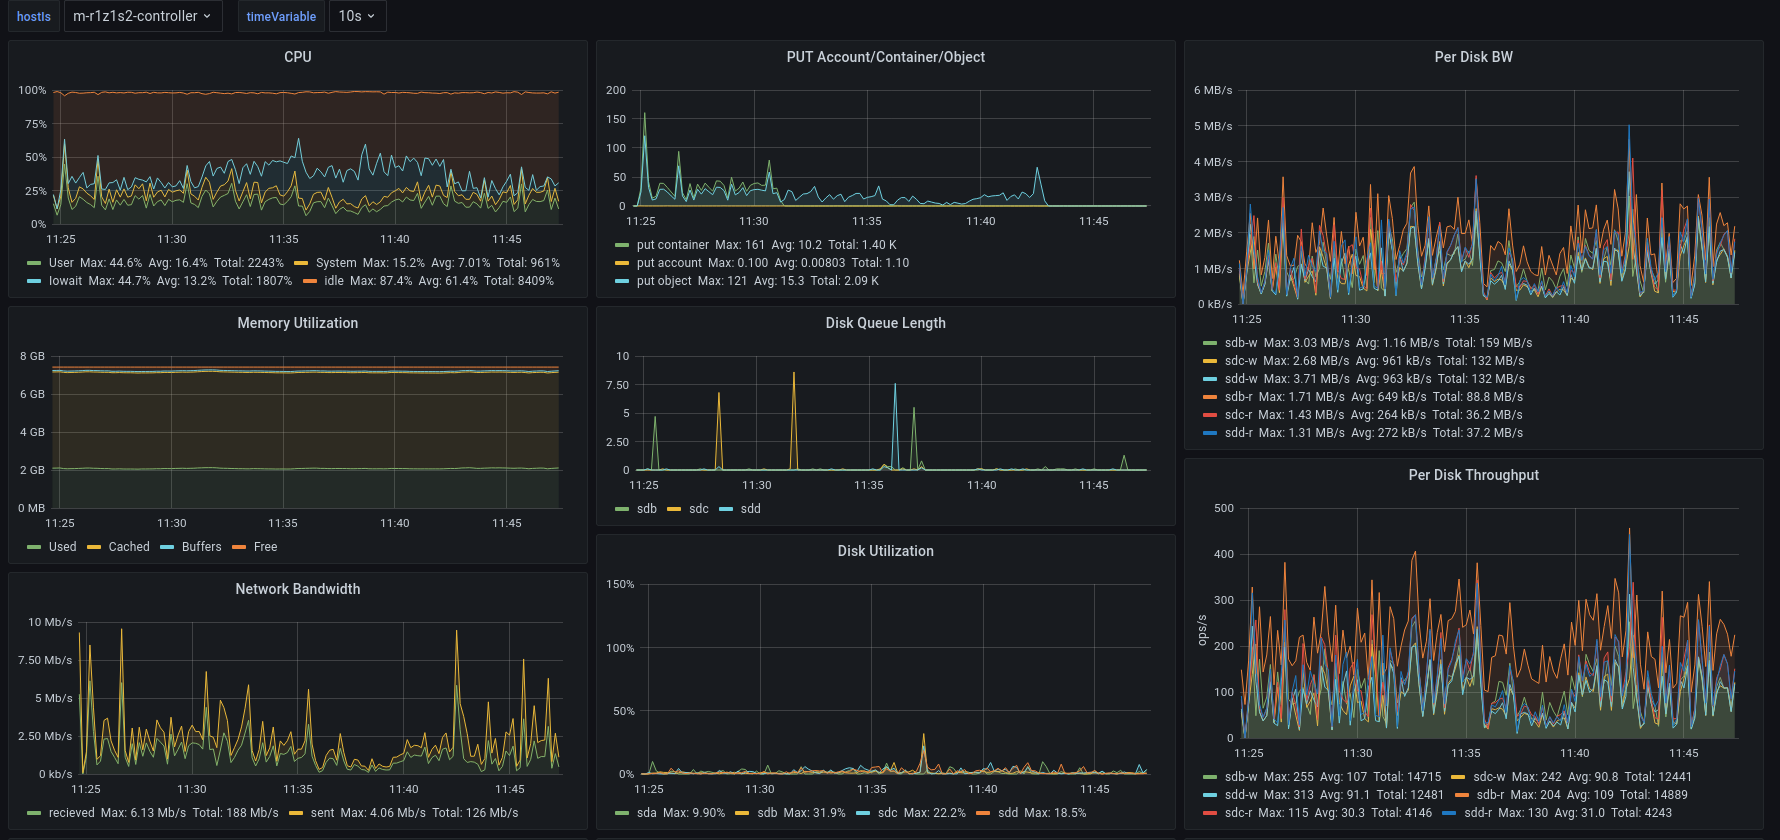Click the Per Disk Throughput panel title
This screenshot has width=1780, height=840.
[1474, 475]
